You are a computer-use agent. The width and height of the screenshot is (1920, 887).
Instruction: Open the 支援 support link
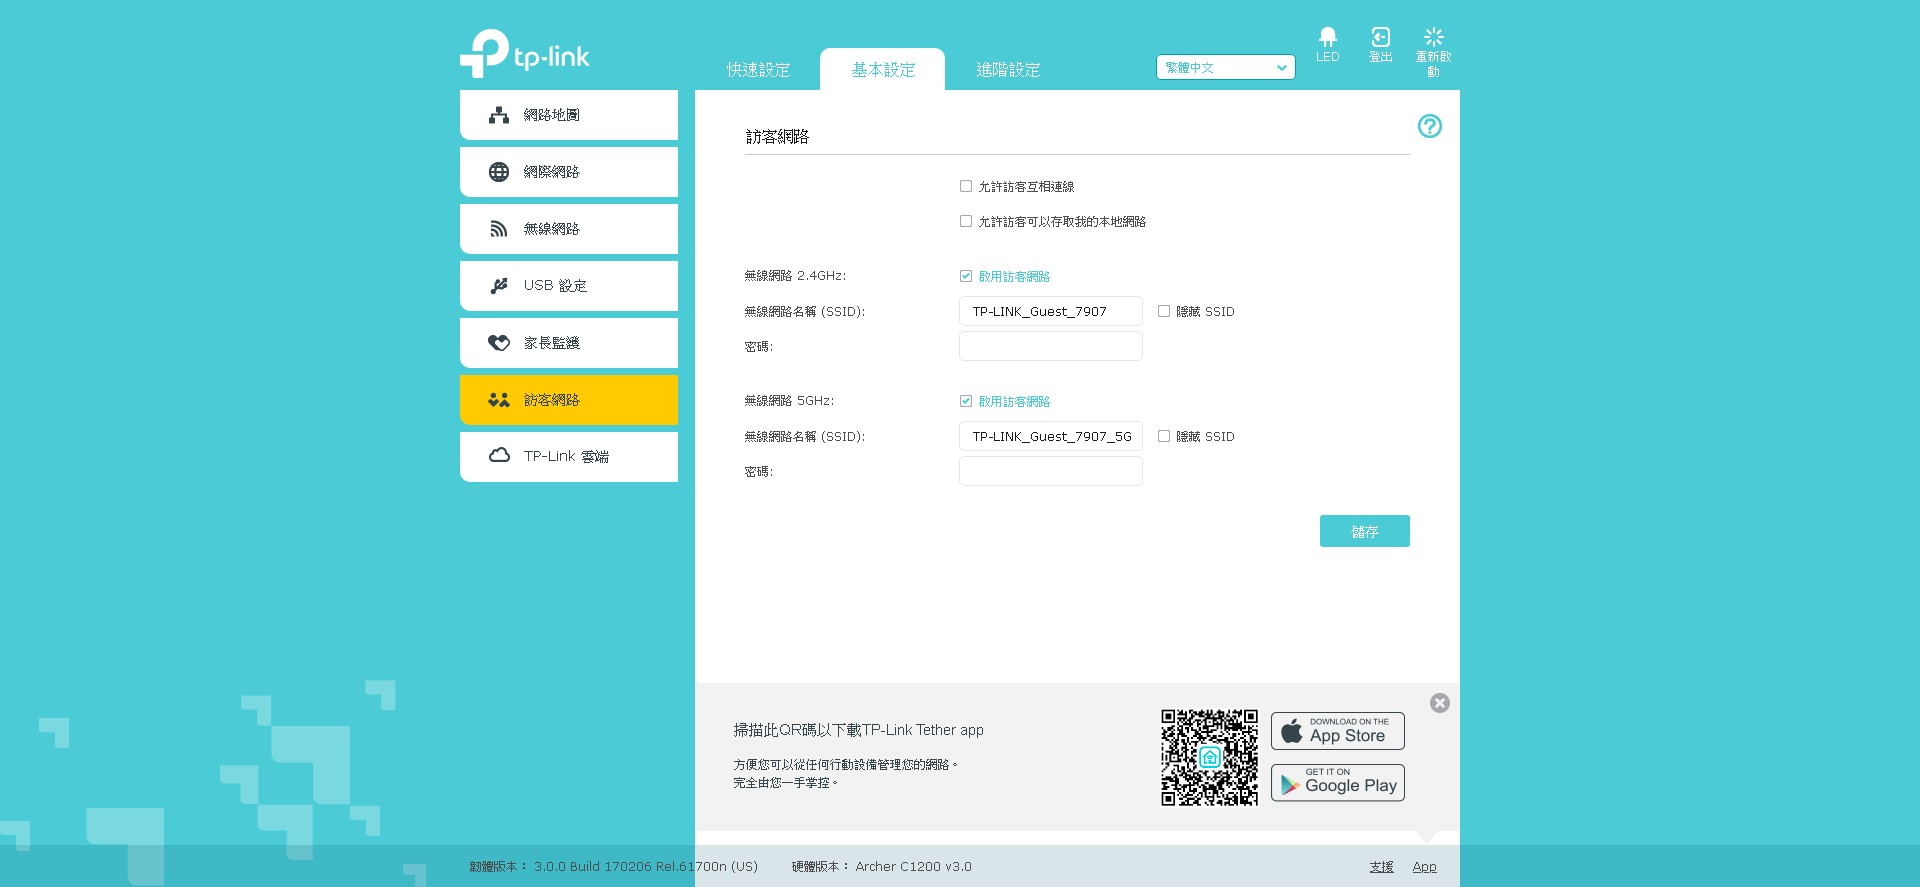point(1381,867)
